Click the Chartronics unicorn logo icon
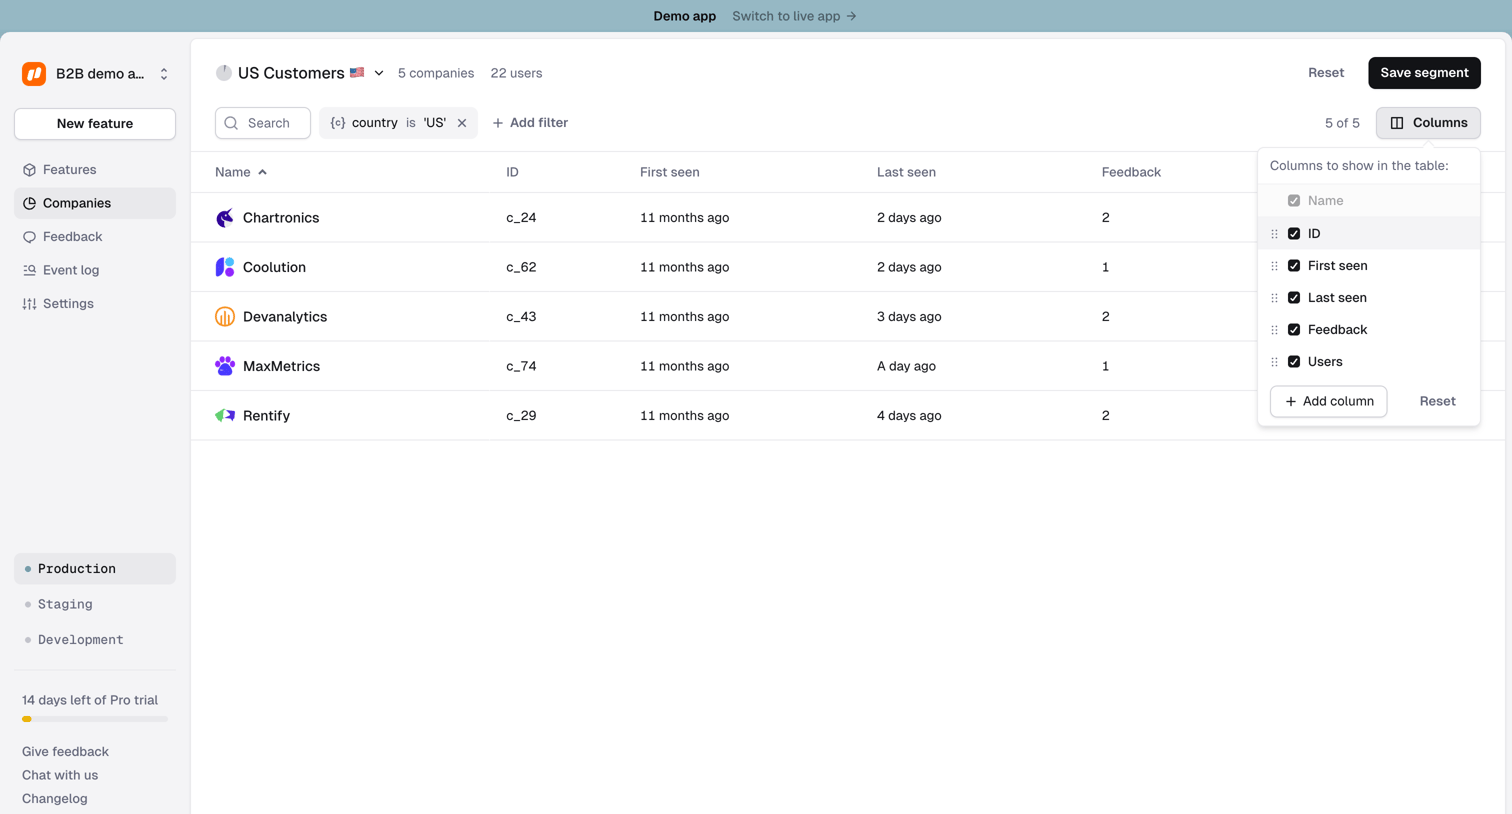Screen dimensions: 1512x814 225,218
